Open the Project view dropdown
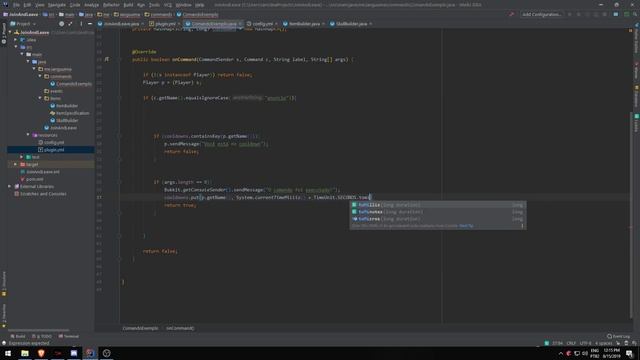 23,24
